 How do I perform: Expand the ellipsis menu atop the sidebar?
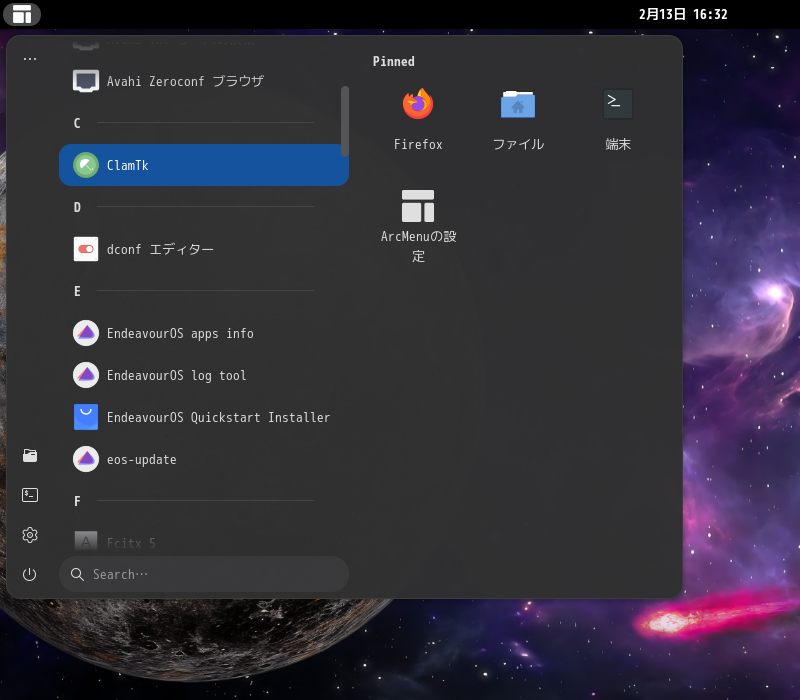tap(29, 57)
